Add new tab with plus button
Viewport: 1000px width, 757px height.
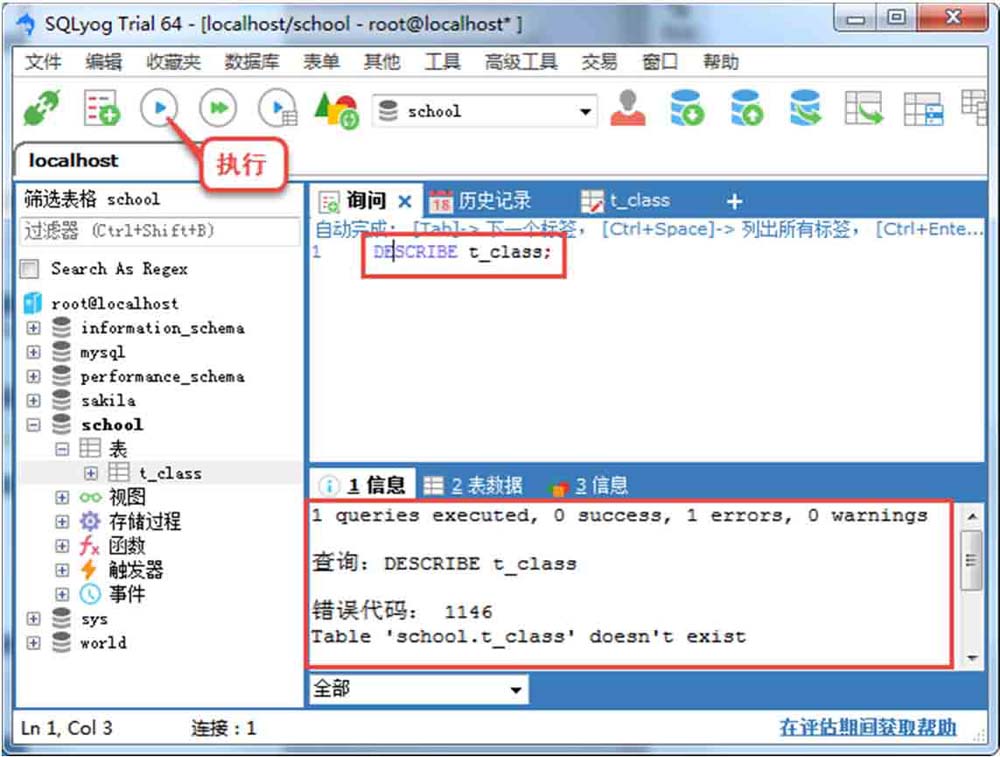tap(735, 202)
